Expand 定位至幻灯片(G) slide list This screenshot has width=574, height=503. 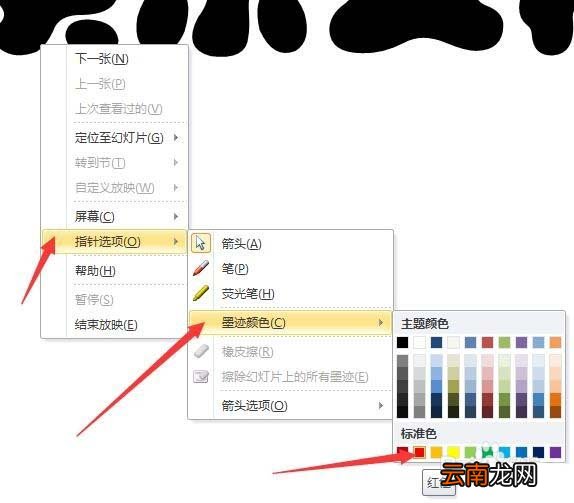coord(115,138)
